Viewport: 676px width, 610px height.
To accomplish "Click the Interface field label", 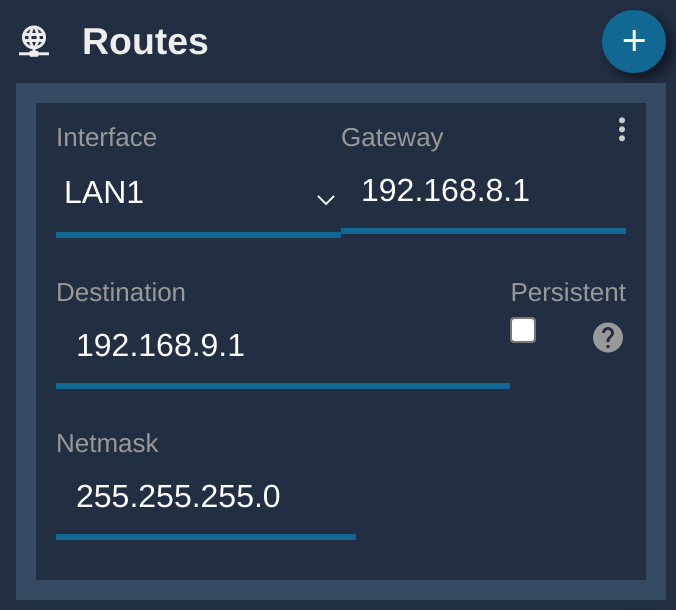I will [x=106, y=138].
